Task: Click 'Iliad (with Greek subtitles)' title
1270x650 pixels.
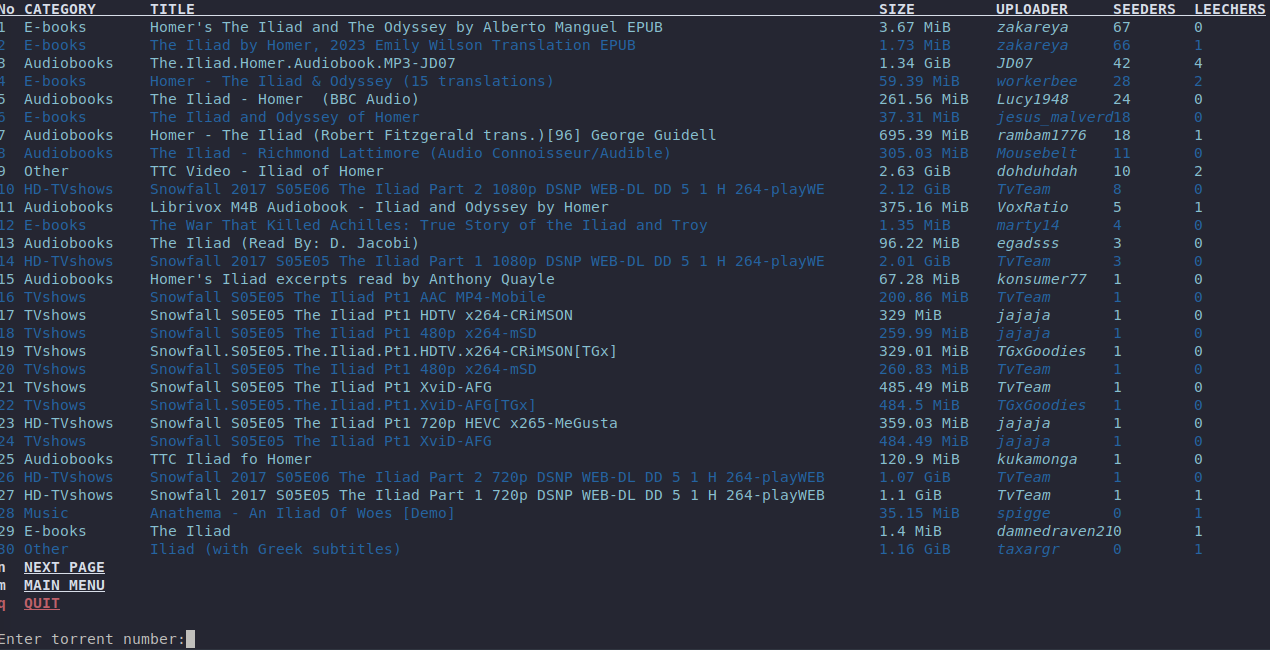Action: point(276,549)
